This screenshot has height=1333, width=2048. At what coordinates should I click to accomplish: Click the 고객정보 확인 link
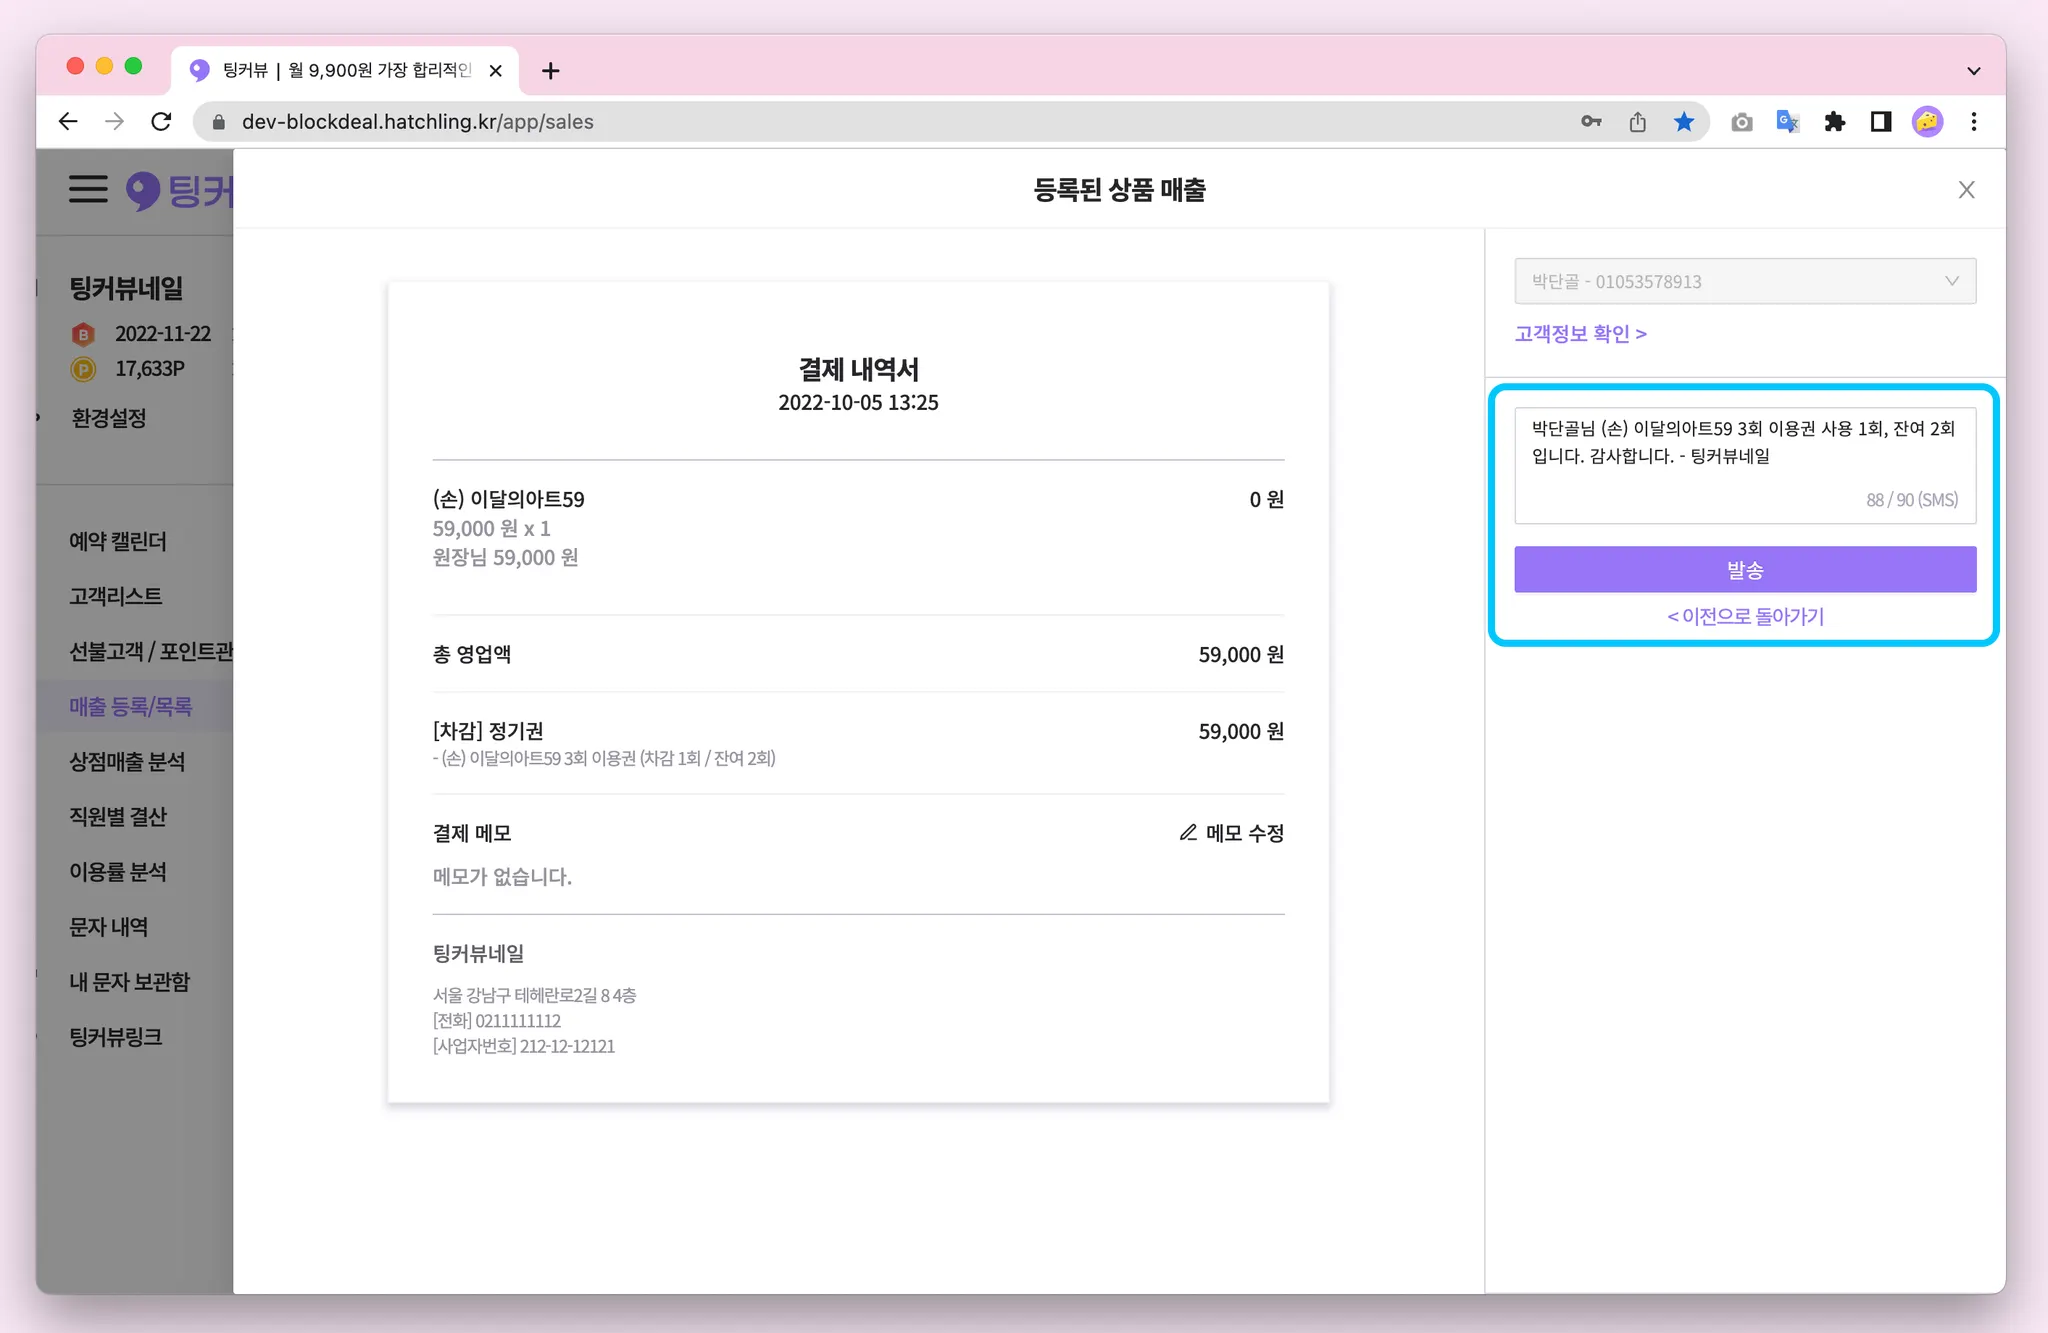[1580, 334]
